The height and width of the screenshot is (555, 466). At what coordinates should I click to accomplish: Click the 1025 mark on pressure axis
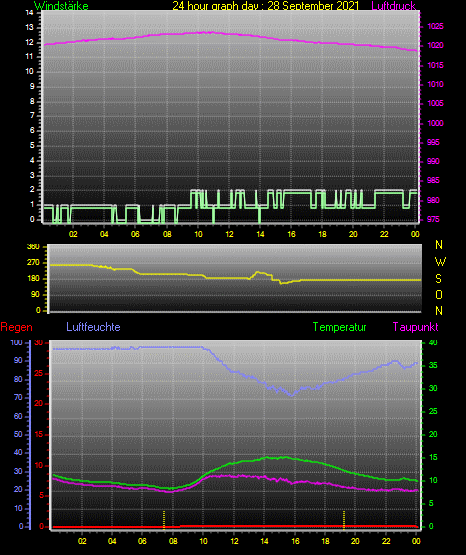435,27
